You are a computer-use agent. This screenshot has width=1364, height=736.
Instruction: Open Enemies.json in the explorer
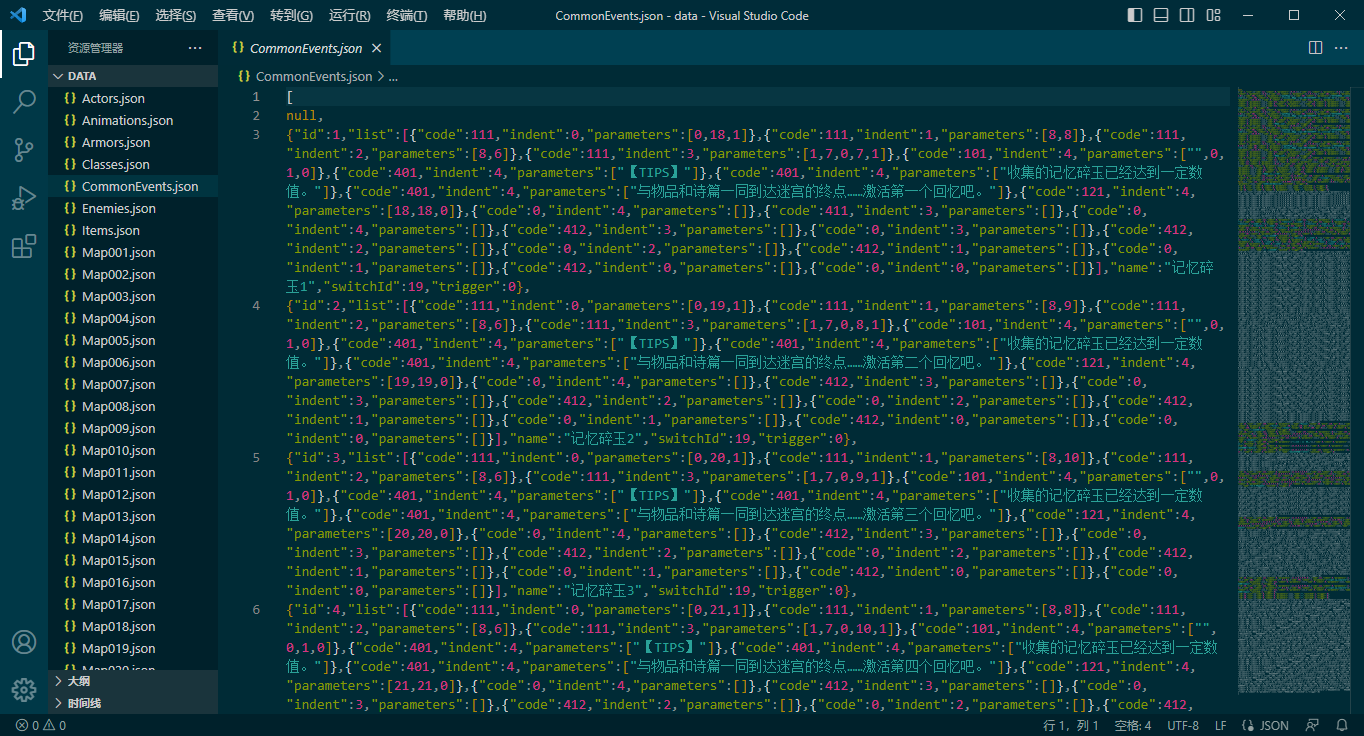(x=119, y=208)
